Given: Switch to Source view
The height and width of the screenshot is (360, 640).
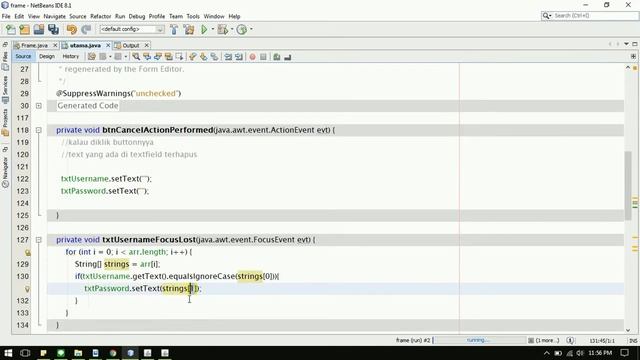Looking at the screenshot, I should (23, 56).
